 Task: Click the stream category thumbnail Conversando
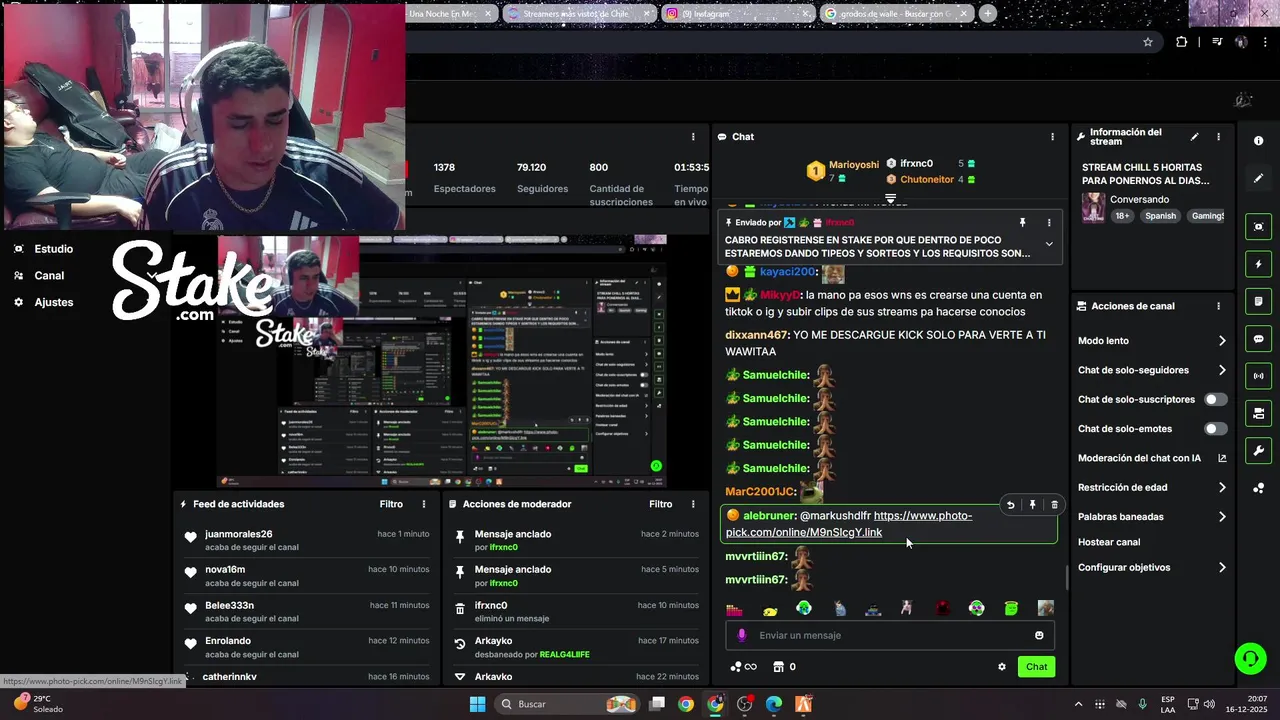pos(1094,207)
